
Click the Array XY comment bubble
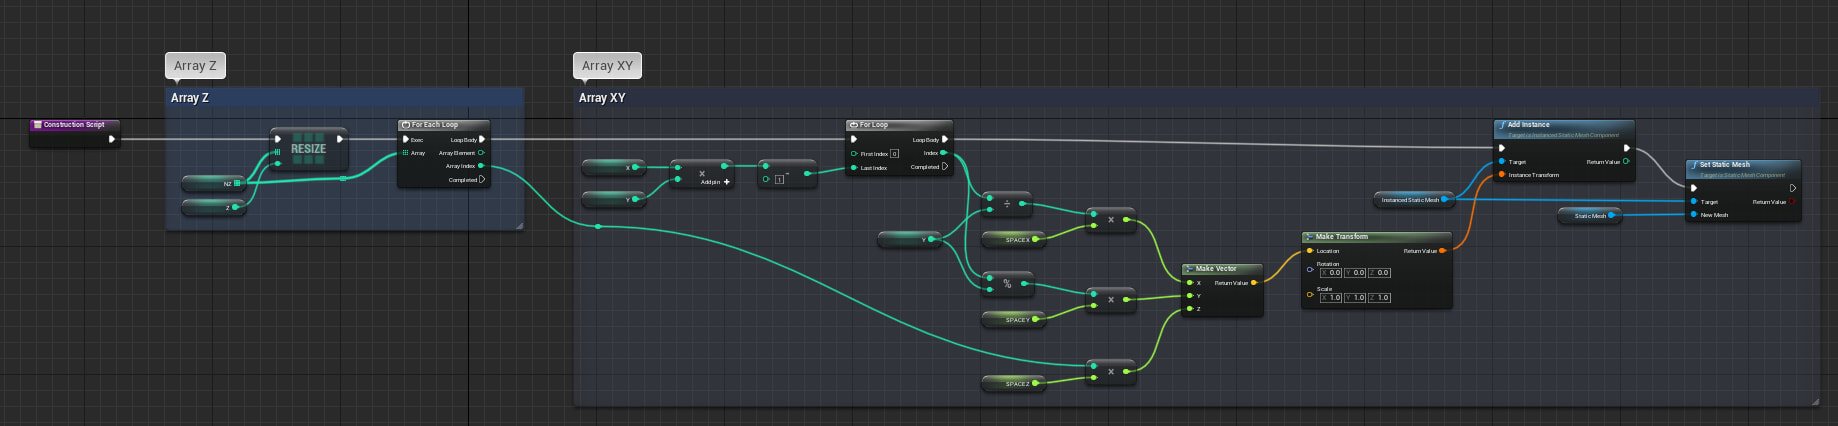(607, 66)
